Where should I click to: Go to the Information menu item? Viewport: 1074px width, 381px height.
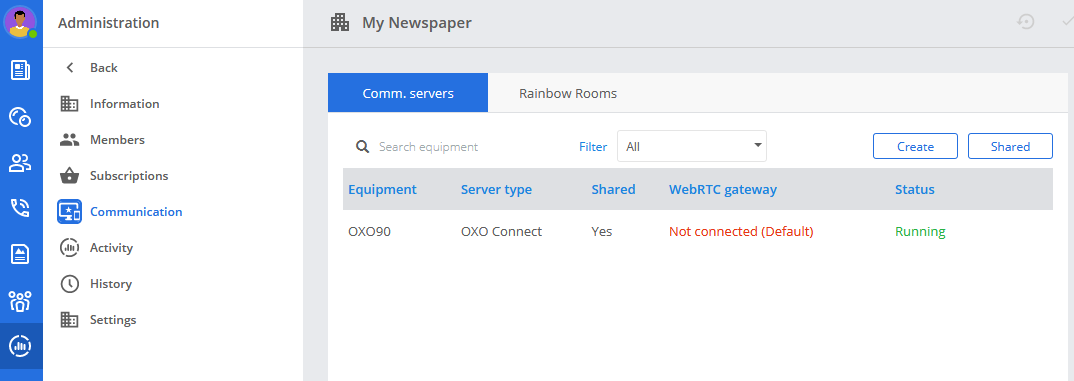point(125,104)
